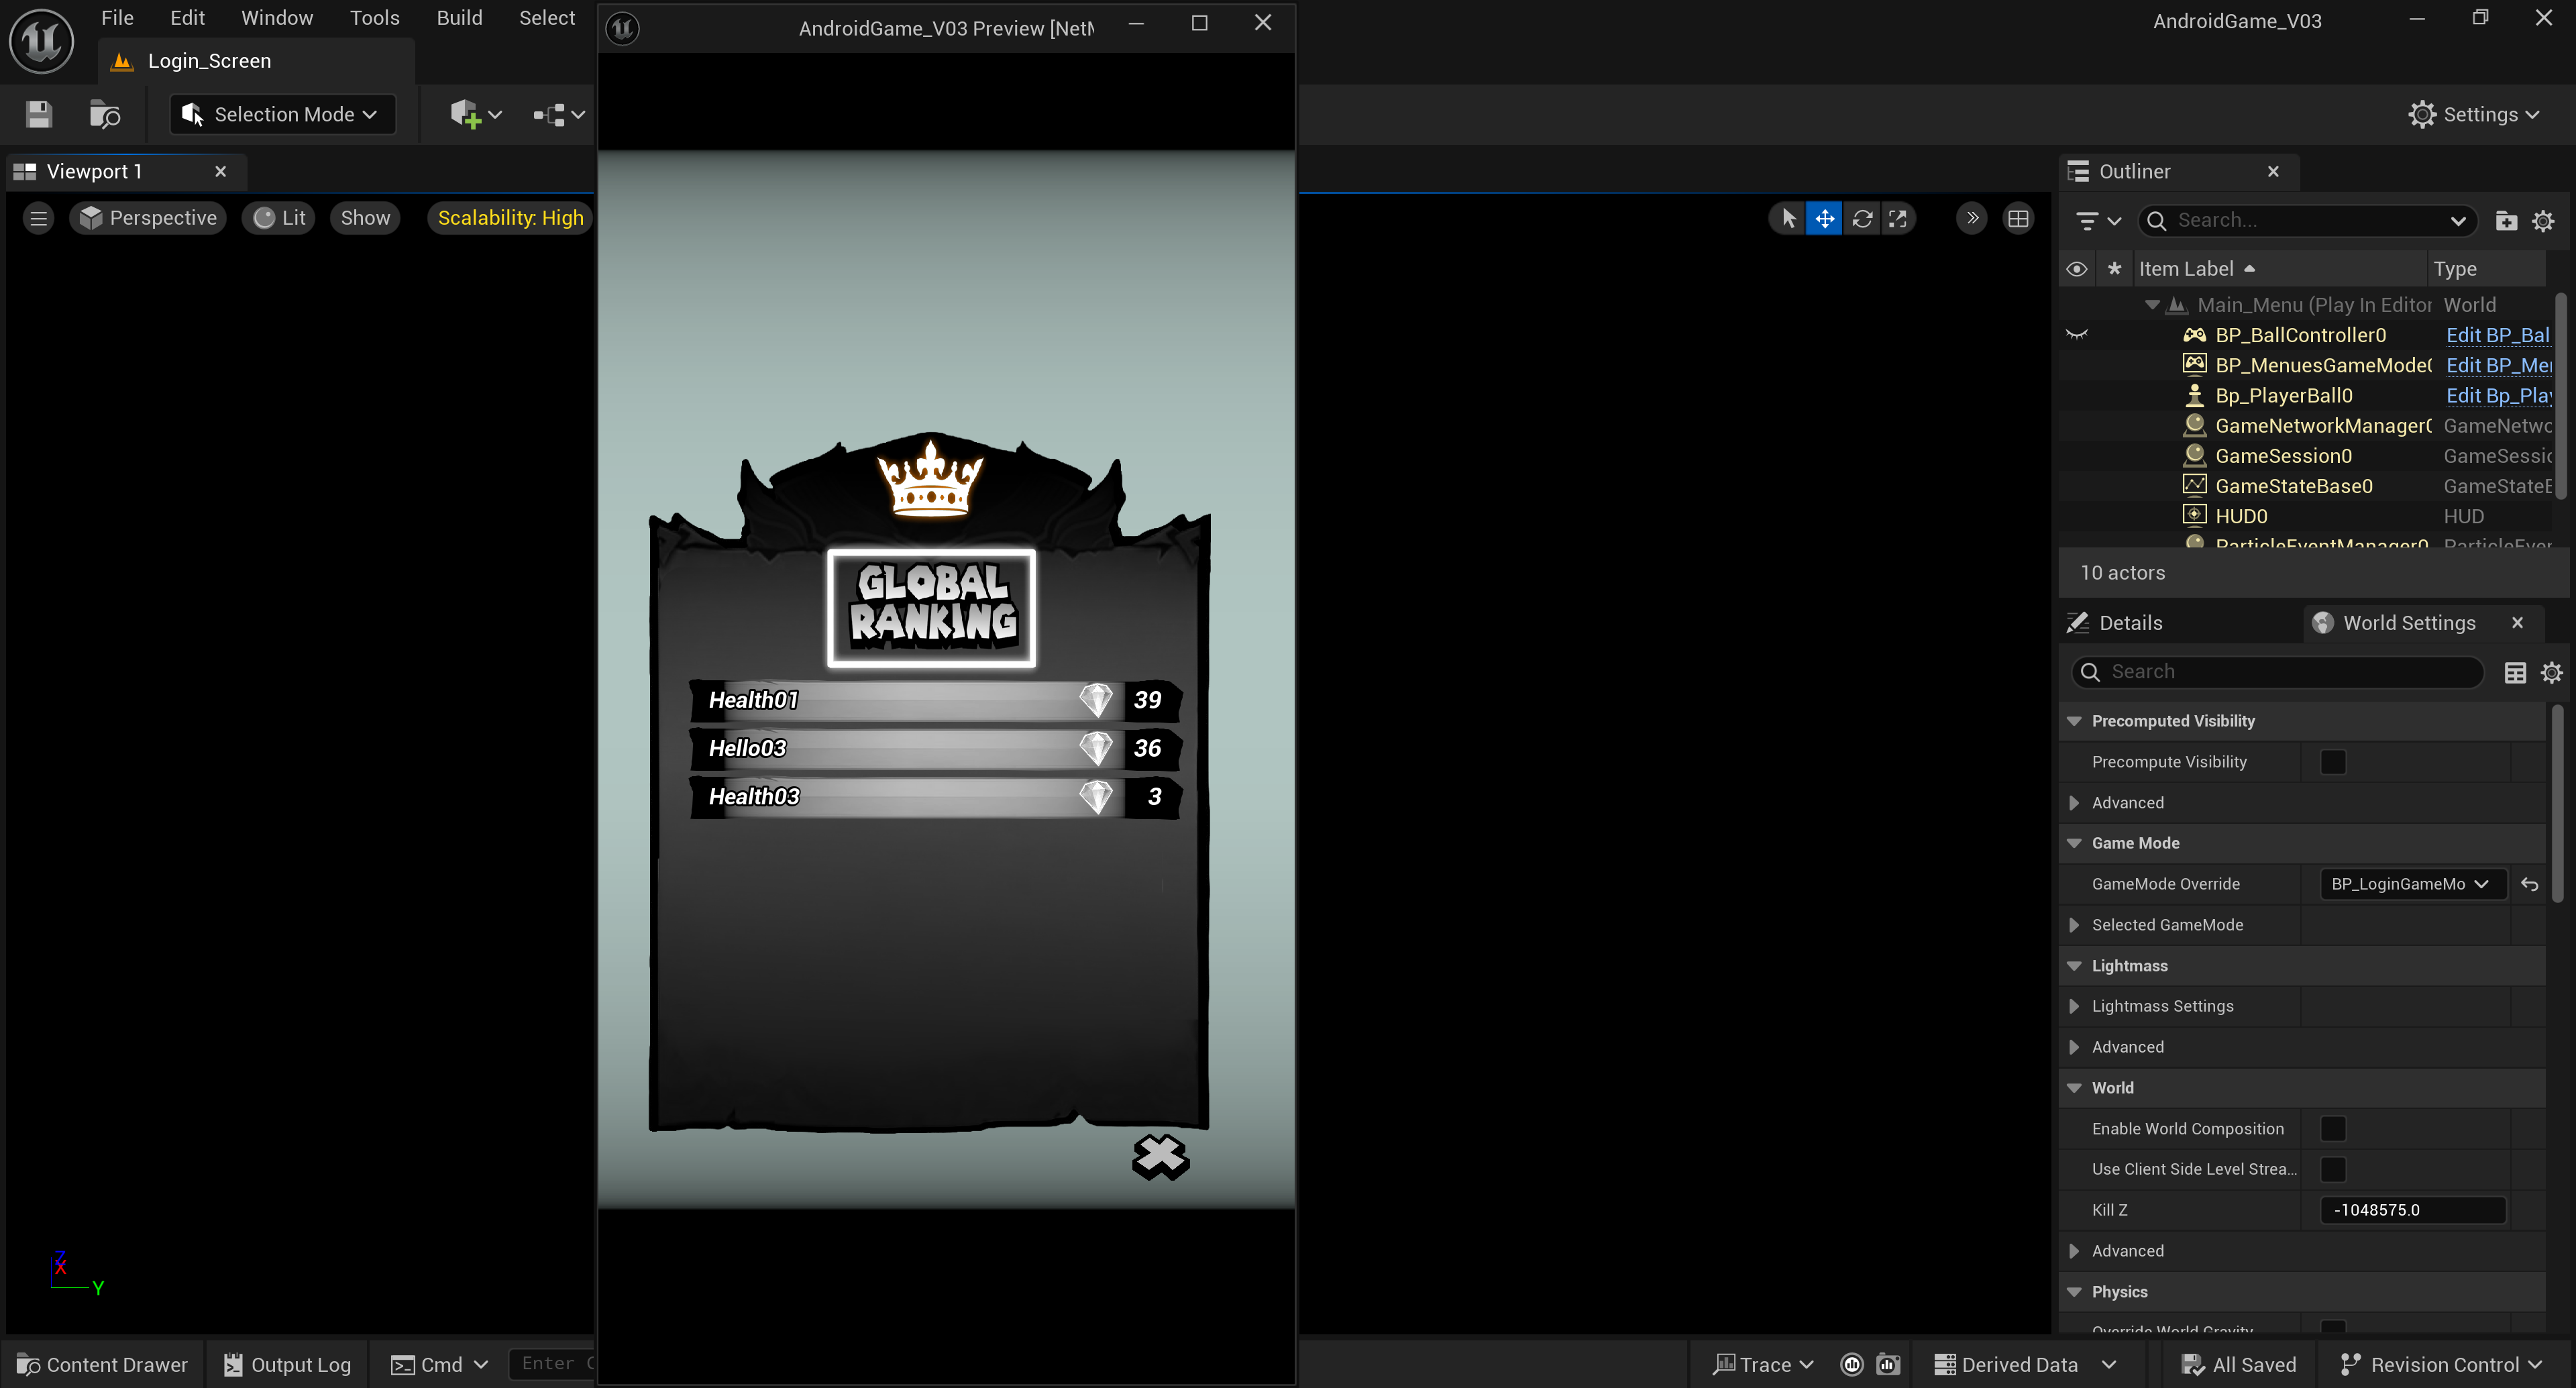Open the Tools menu
Image resolution: width=2576 pixels, height=1388 pixels.
(374, 18)
